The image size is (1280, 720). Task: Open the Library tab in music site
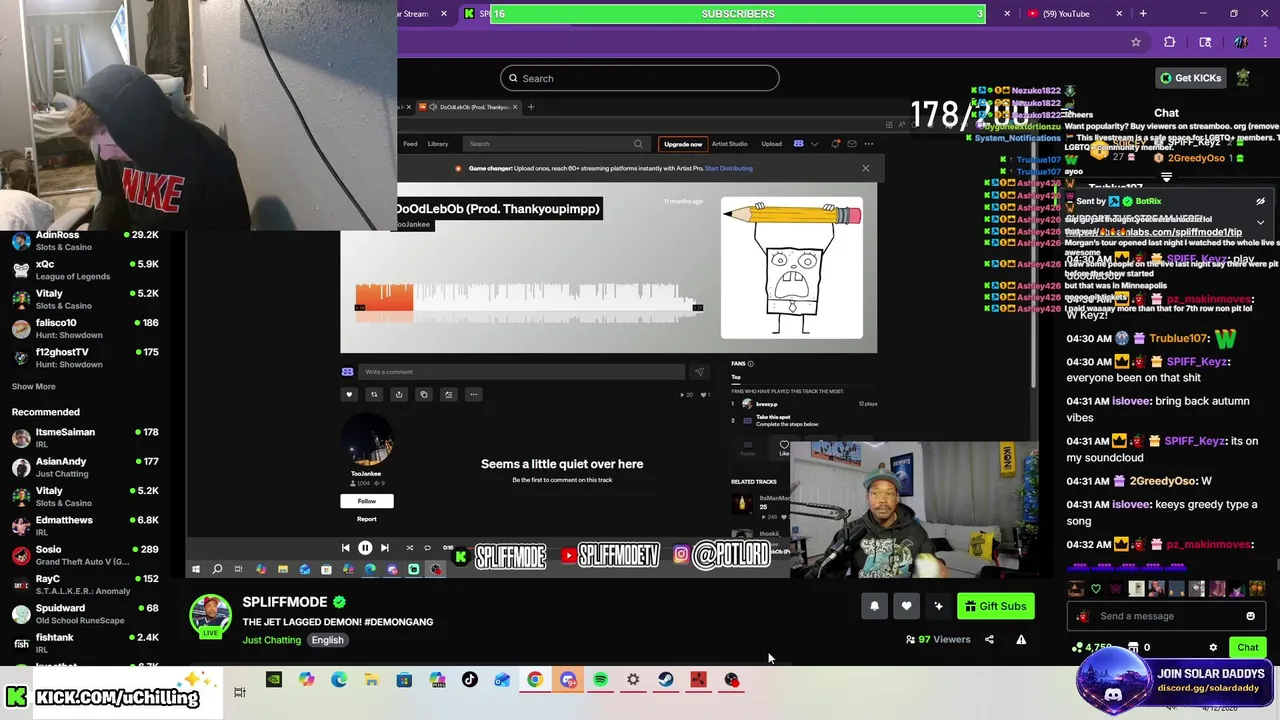coord(438,144)
